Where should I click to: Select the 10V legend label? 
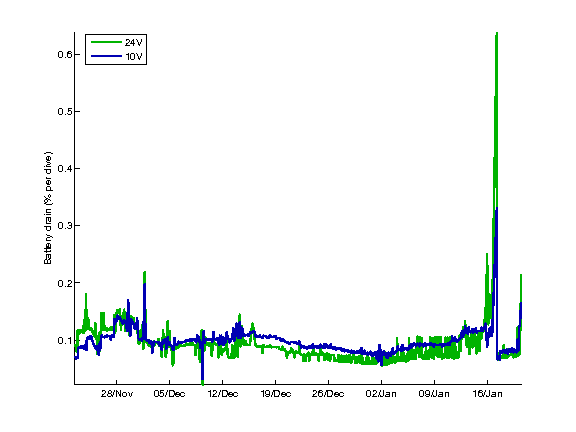133,57
